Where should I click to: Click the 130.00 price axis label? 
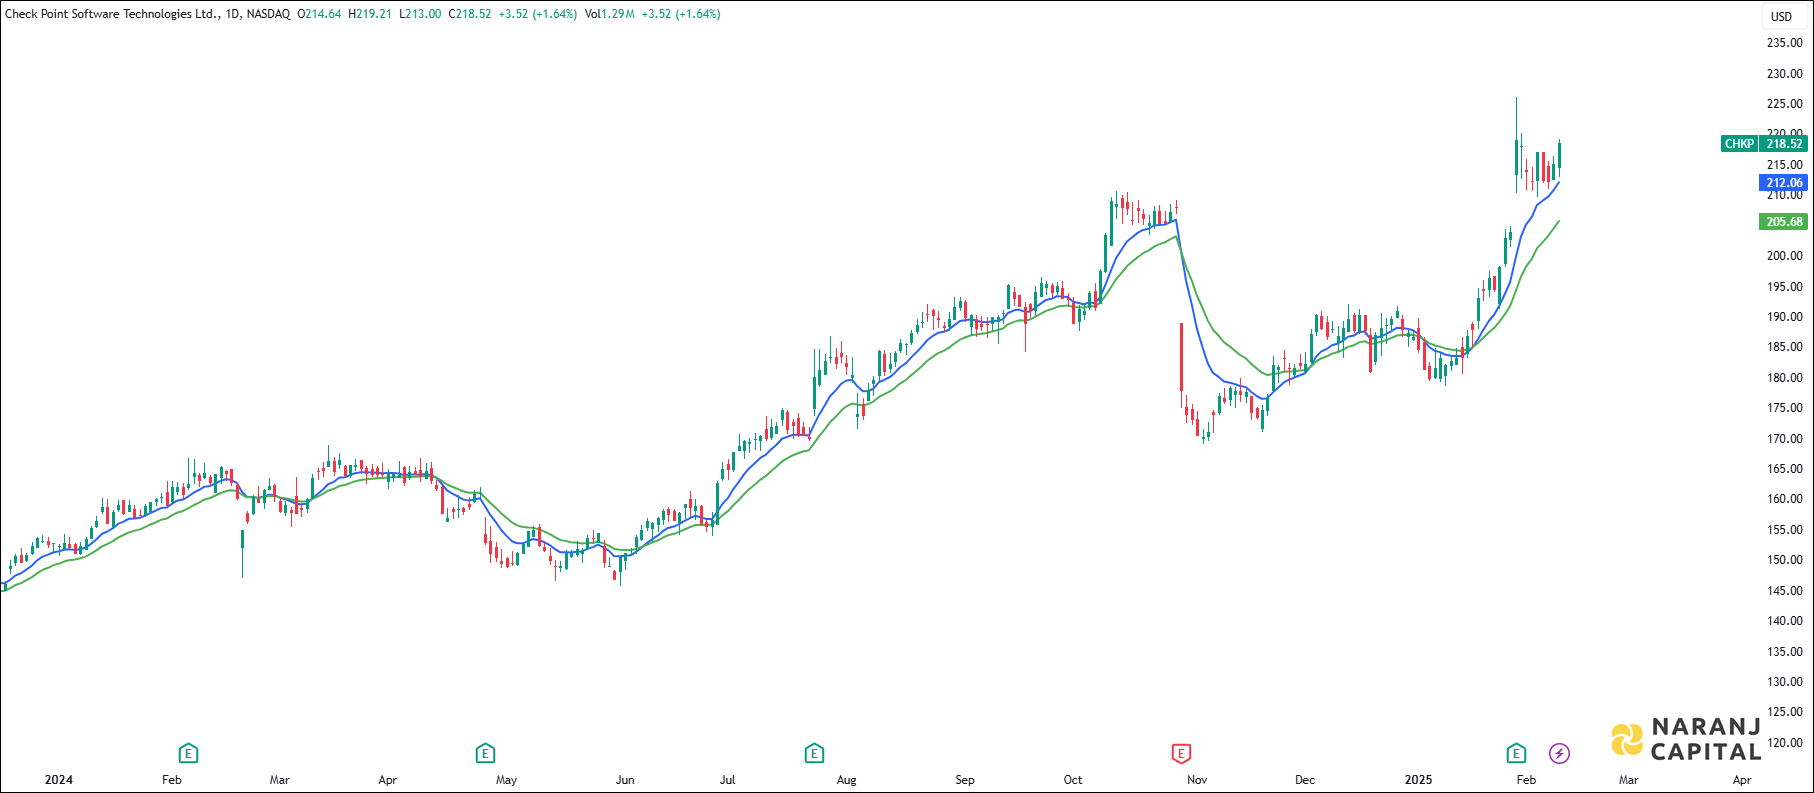[1784, 682]
